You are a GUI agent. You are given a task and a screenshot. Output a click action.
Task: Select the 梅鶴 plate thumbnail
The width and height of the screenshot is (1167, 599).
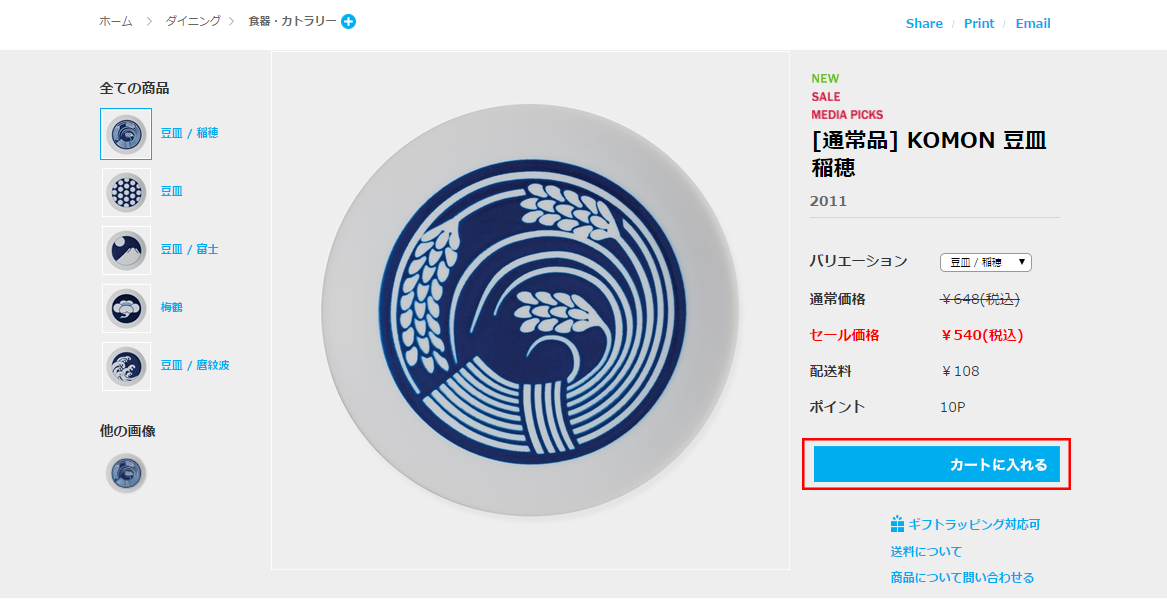pos(127,308)
